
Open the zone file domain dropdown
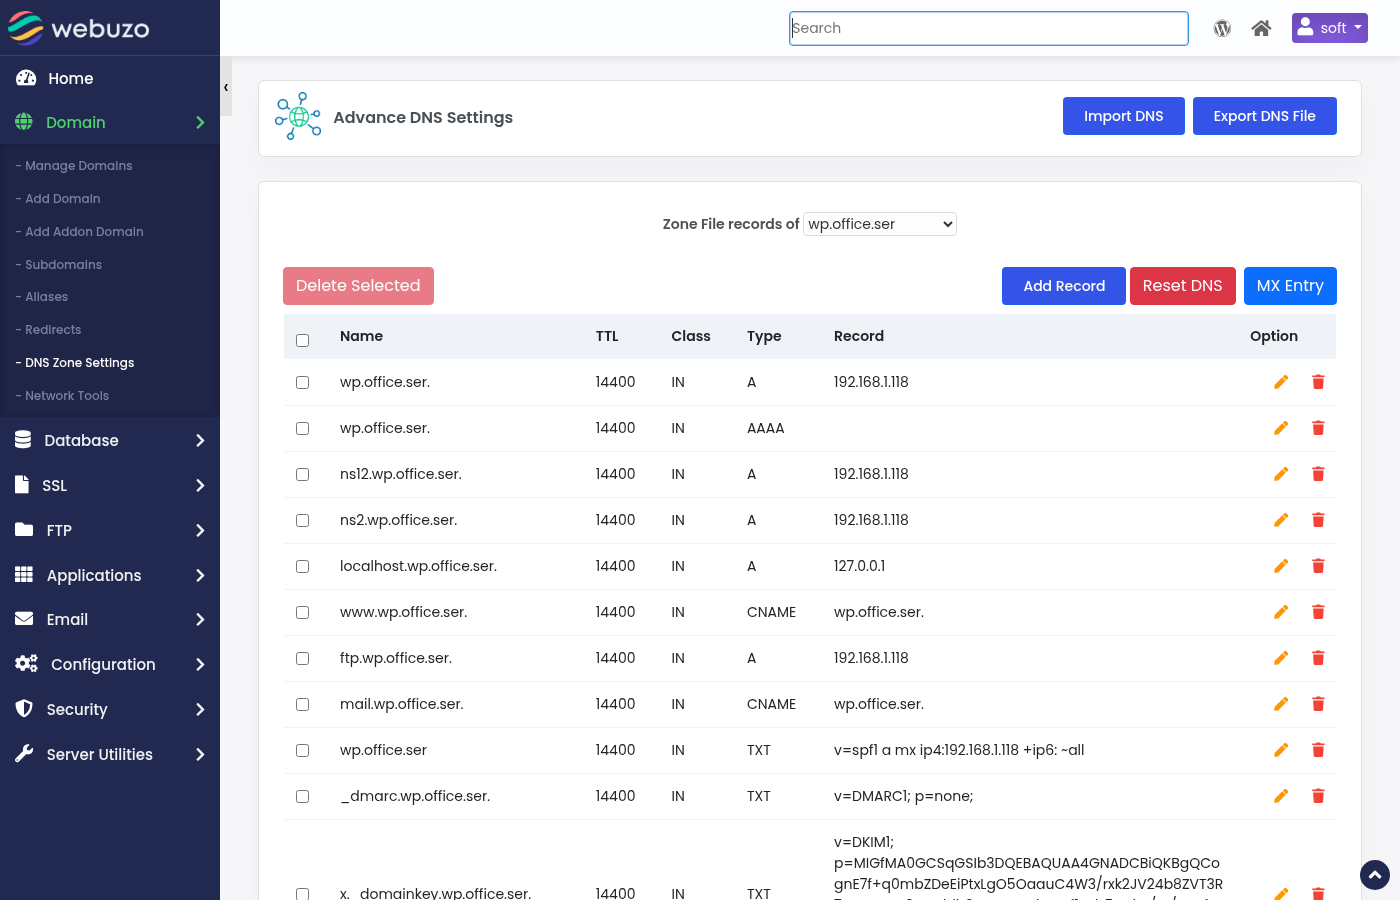[x=880, y=224]
